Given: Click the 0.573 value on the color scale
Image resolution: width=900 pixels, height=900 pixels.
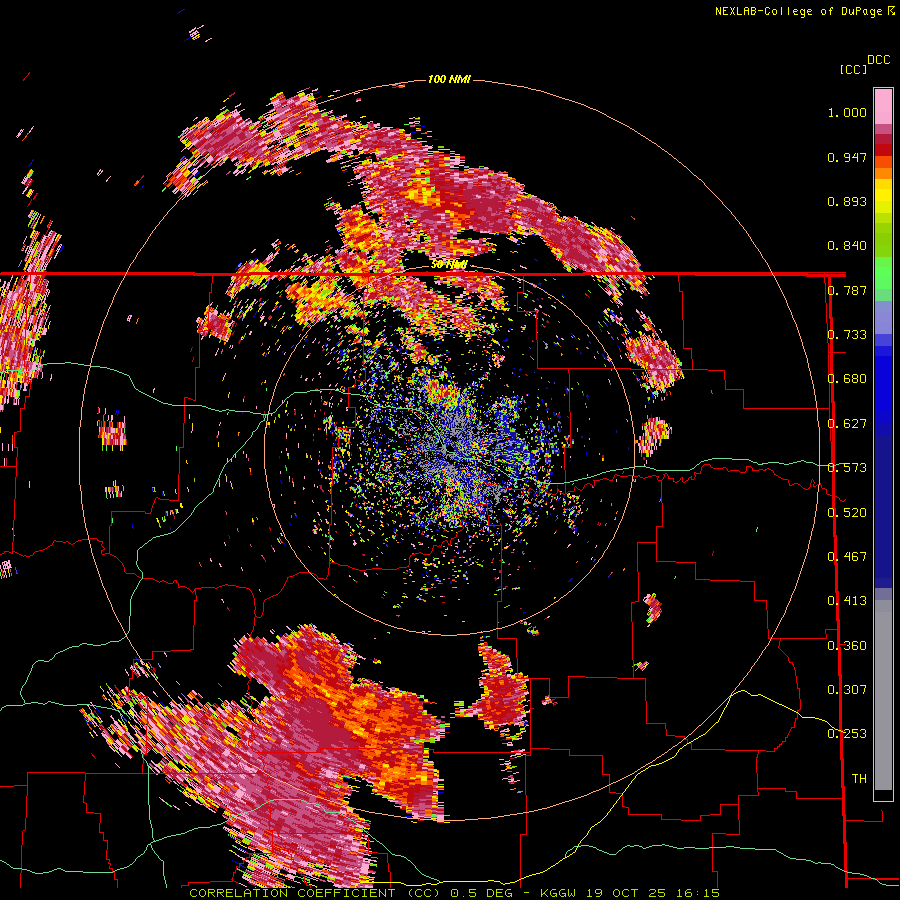Looking at the screenshot, I should pyautogui.click(x=847, y=468).
